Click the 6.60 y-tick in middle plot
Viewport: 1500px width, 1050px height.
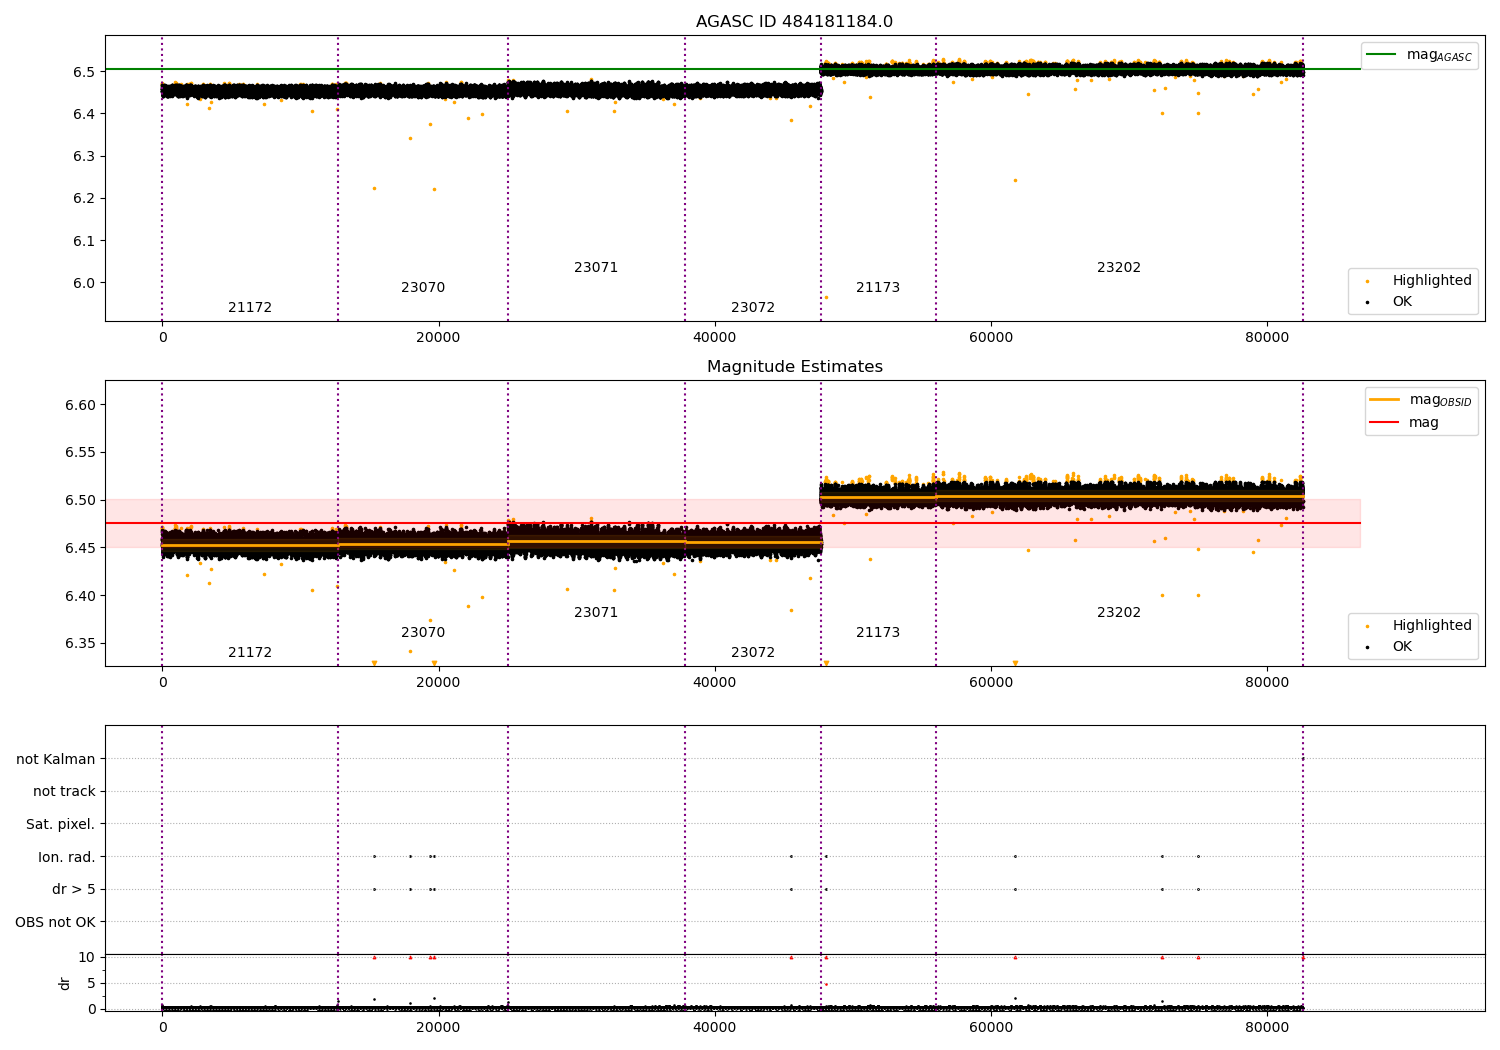point(80,405)
